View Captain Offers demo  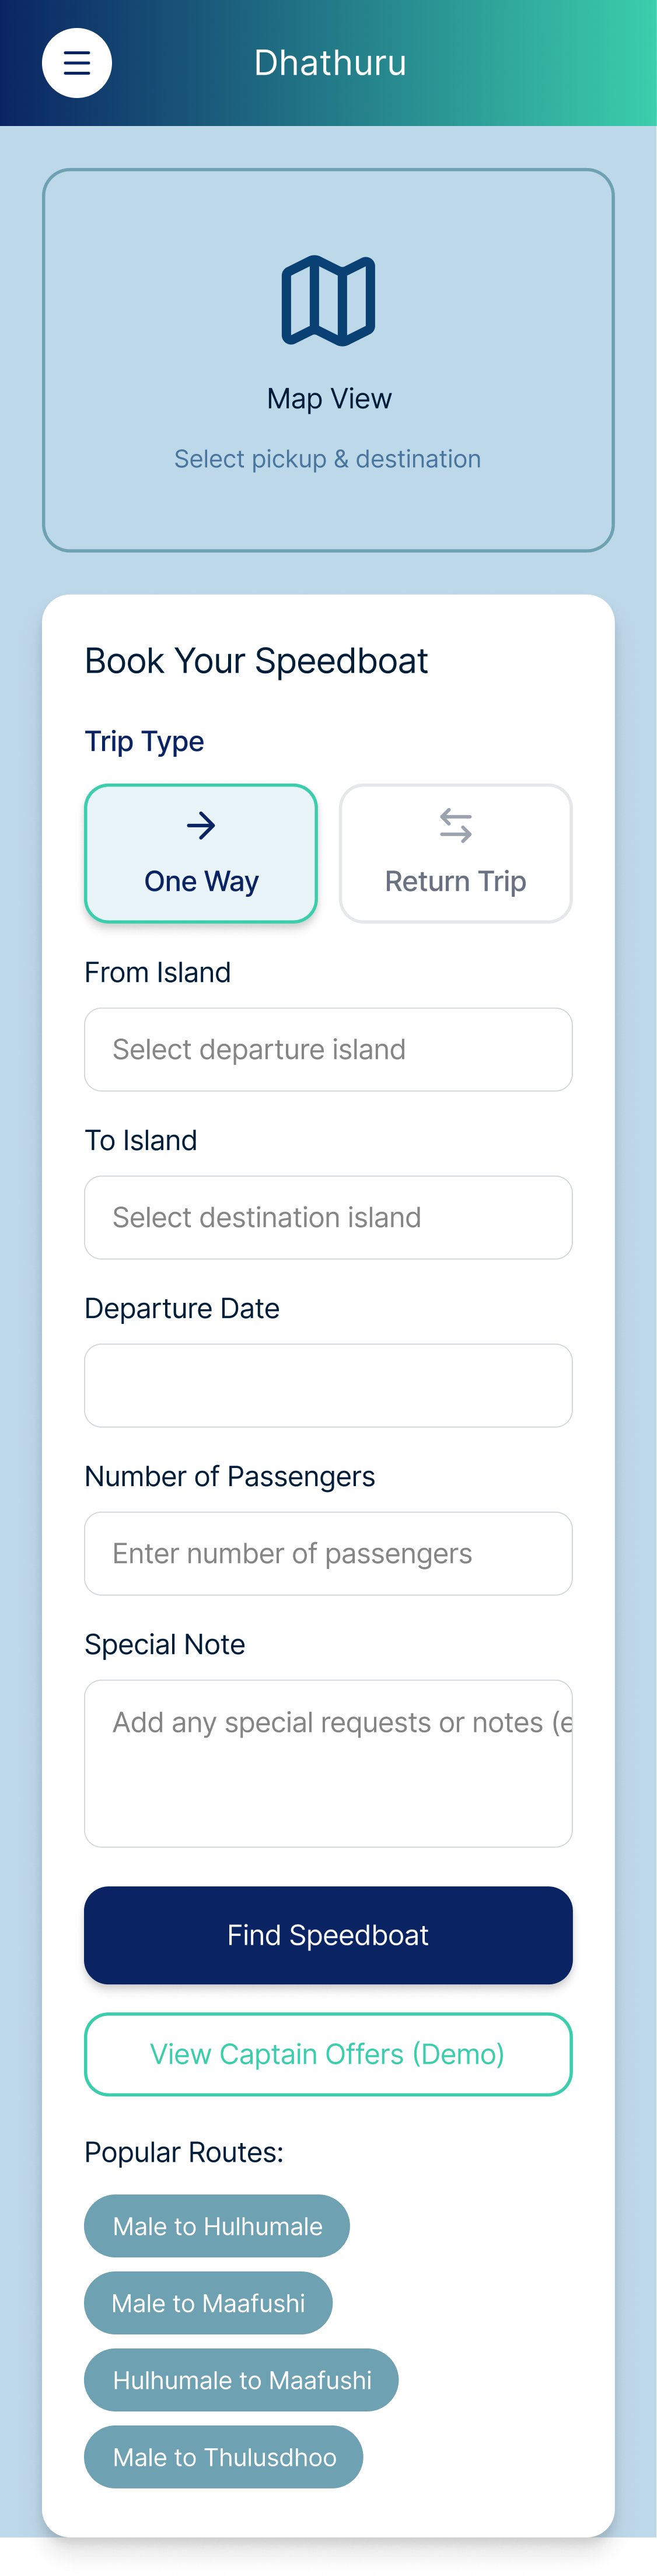(329, 2053)
